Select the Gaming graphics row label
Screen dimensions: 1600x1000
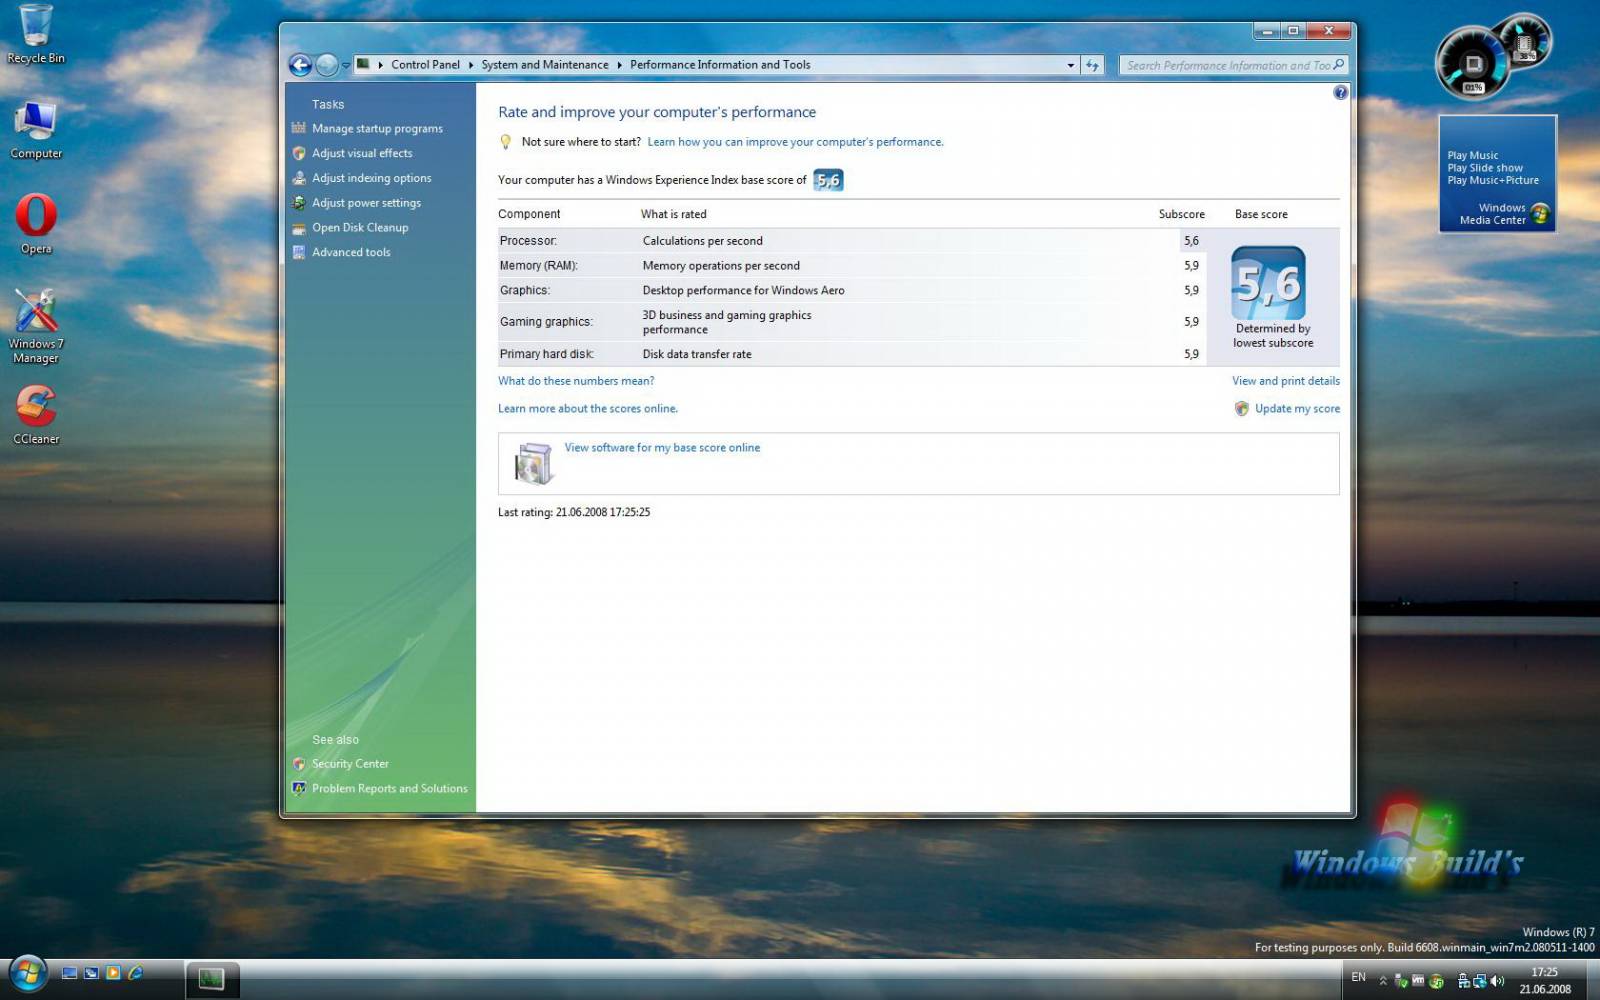click(546, 322)
